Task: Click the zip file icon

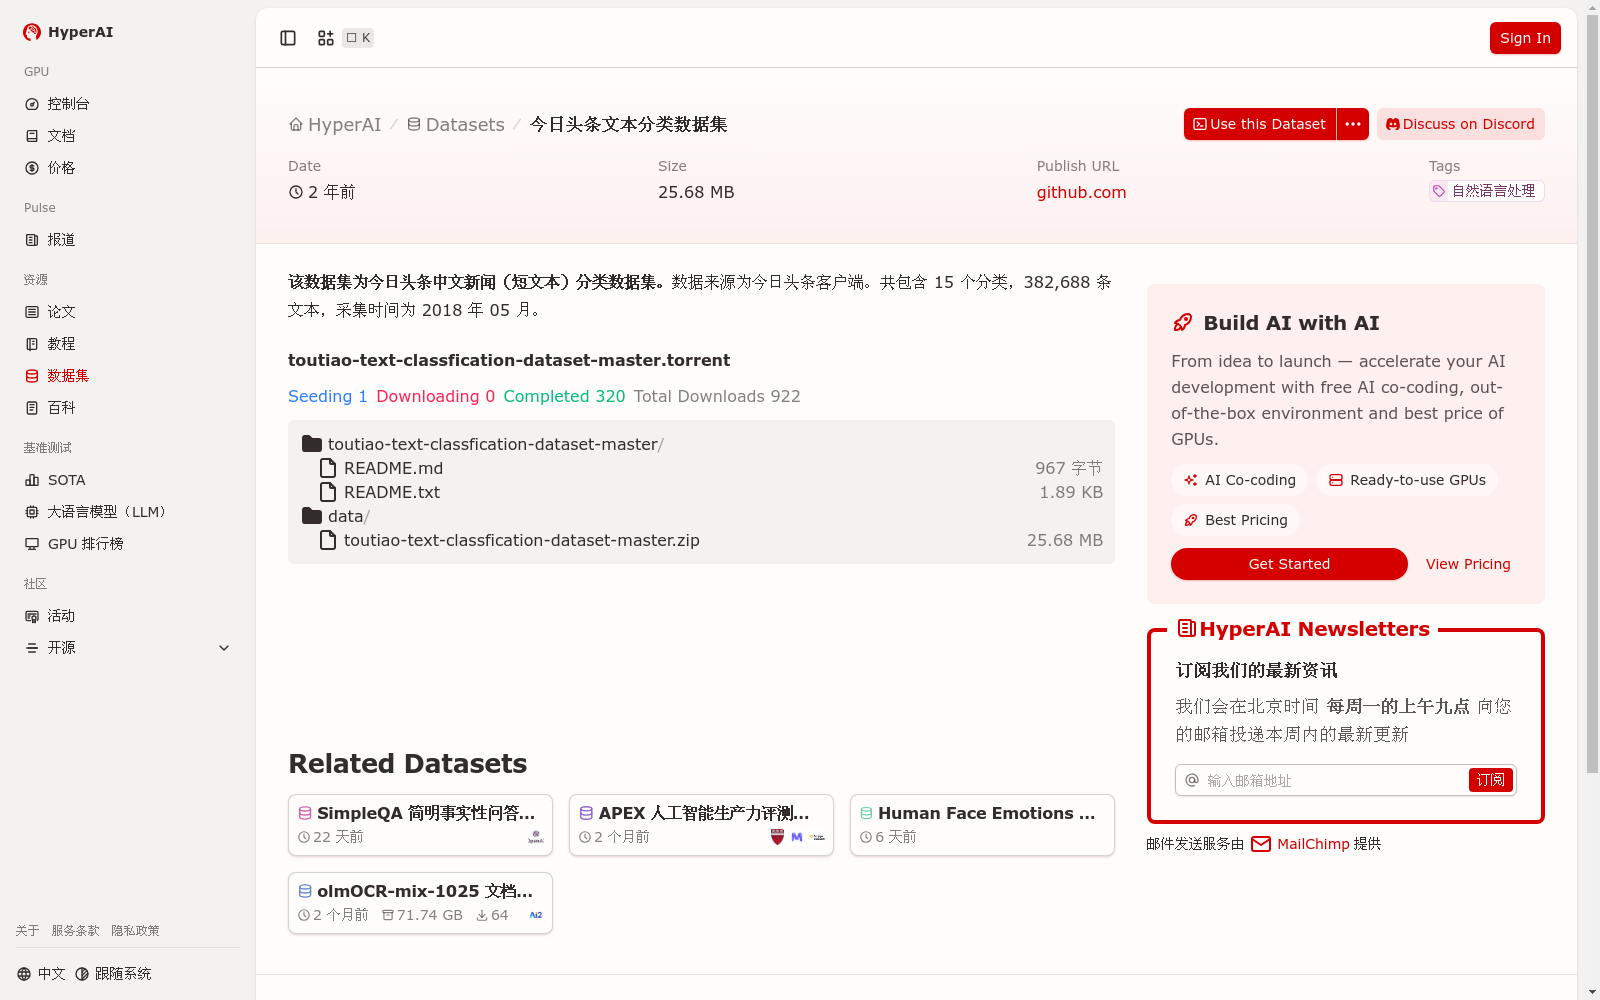Action: (x=328, y=540)
